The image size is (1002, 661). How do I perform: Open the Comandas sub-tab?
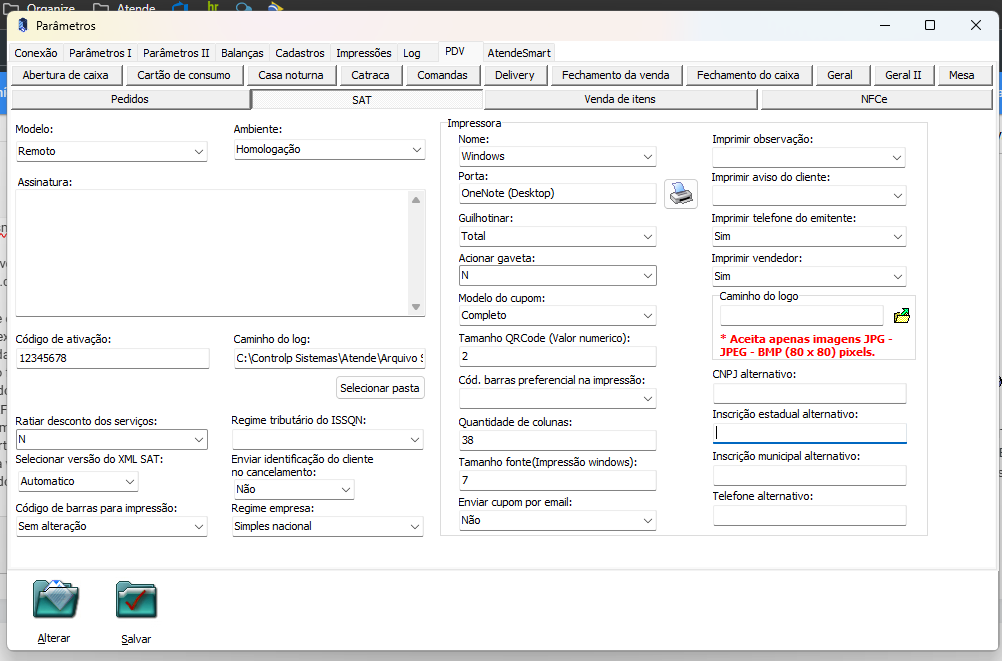442,75
